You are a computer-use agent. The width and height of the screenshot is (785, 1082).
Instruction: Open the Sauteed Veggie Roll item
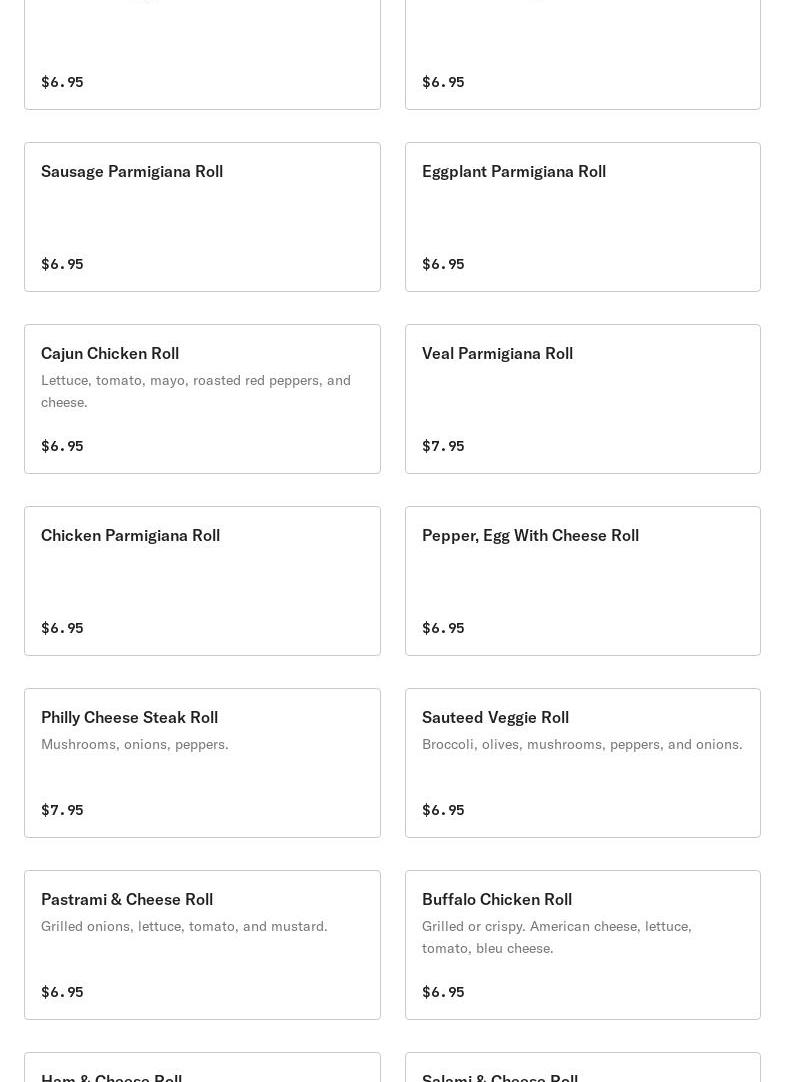582,763
